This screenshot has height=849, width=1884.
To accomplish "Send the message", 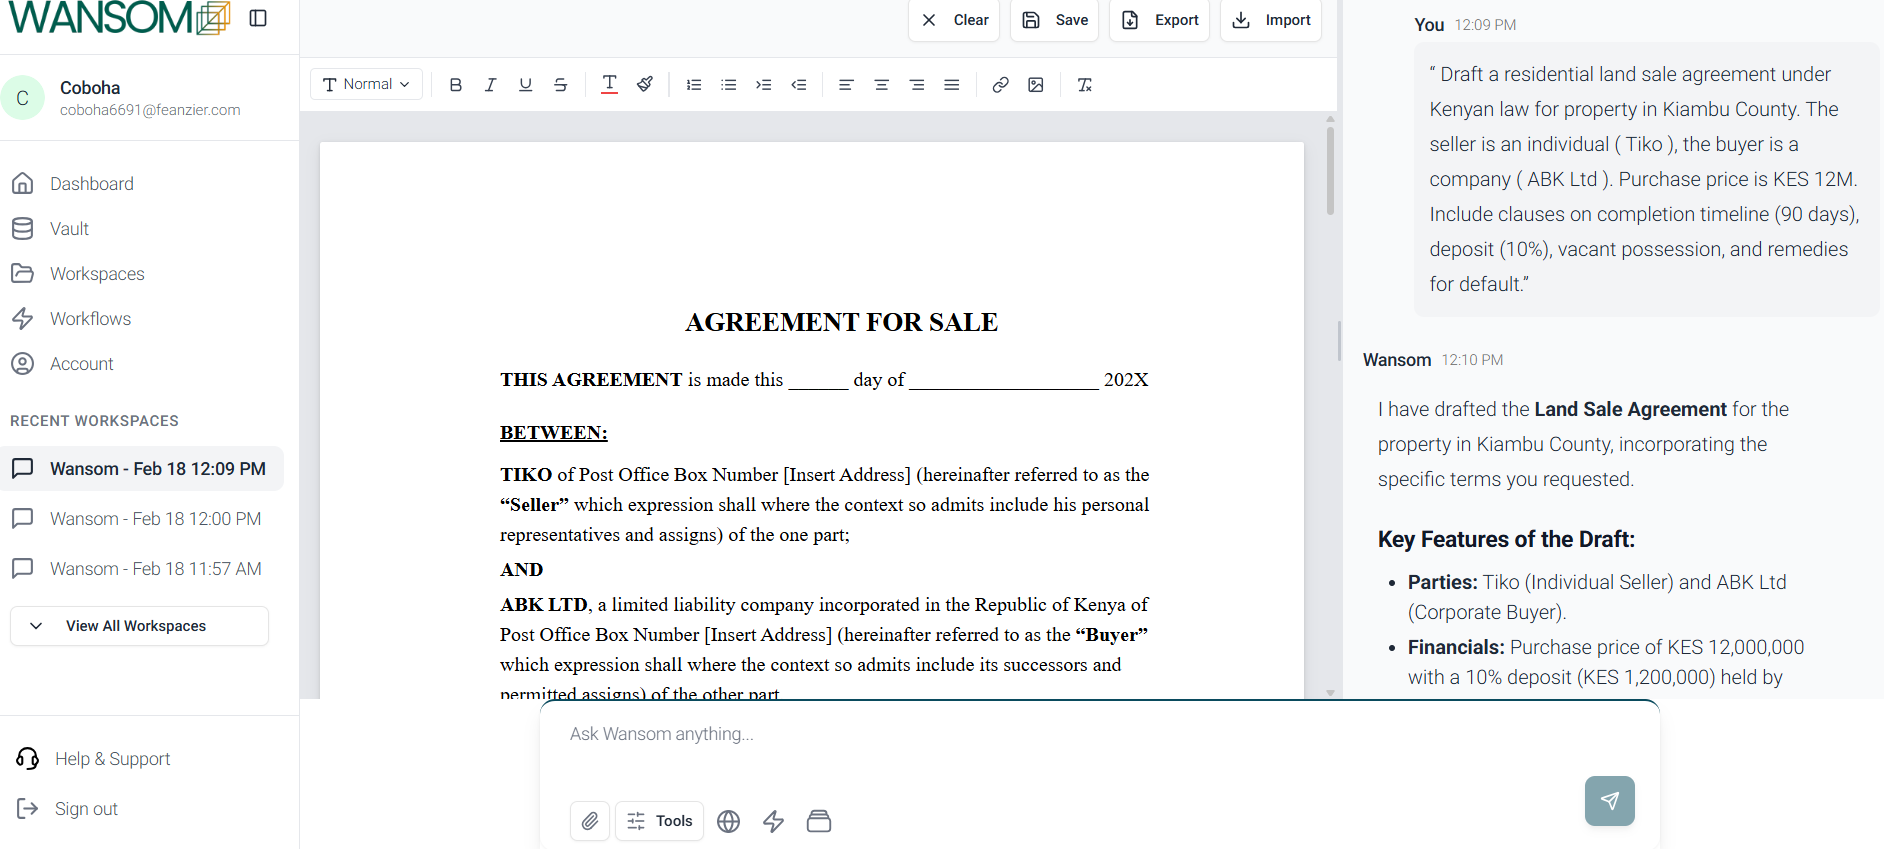I will [1610, 801].
